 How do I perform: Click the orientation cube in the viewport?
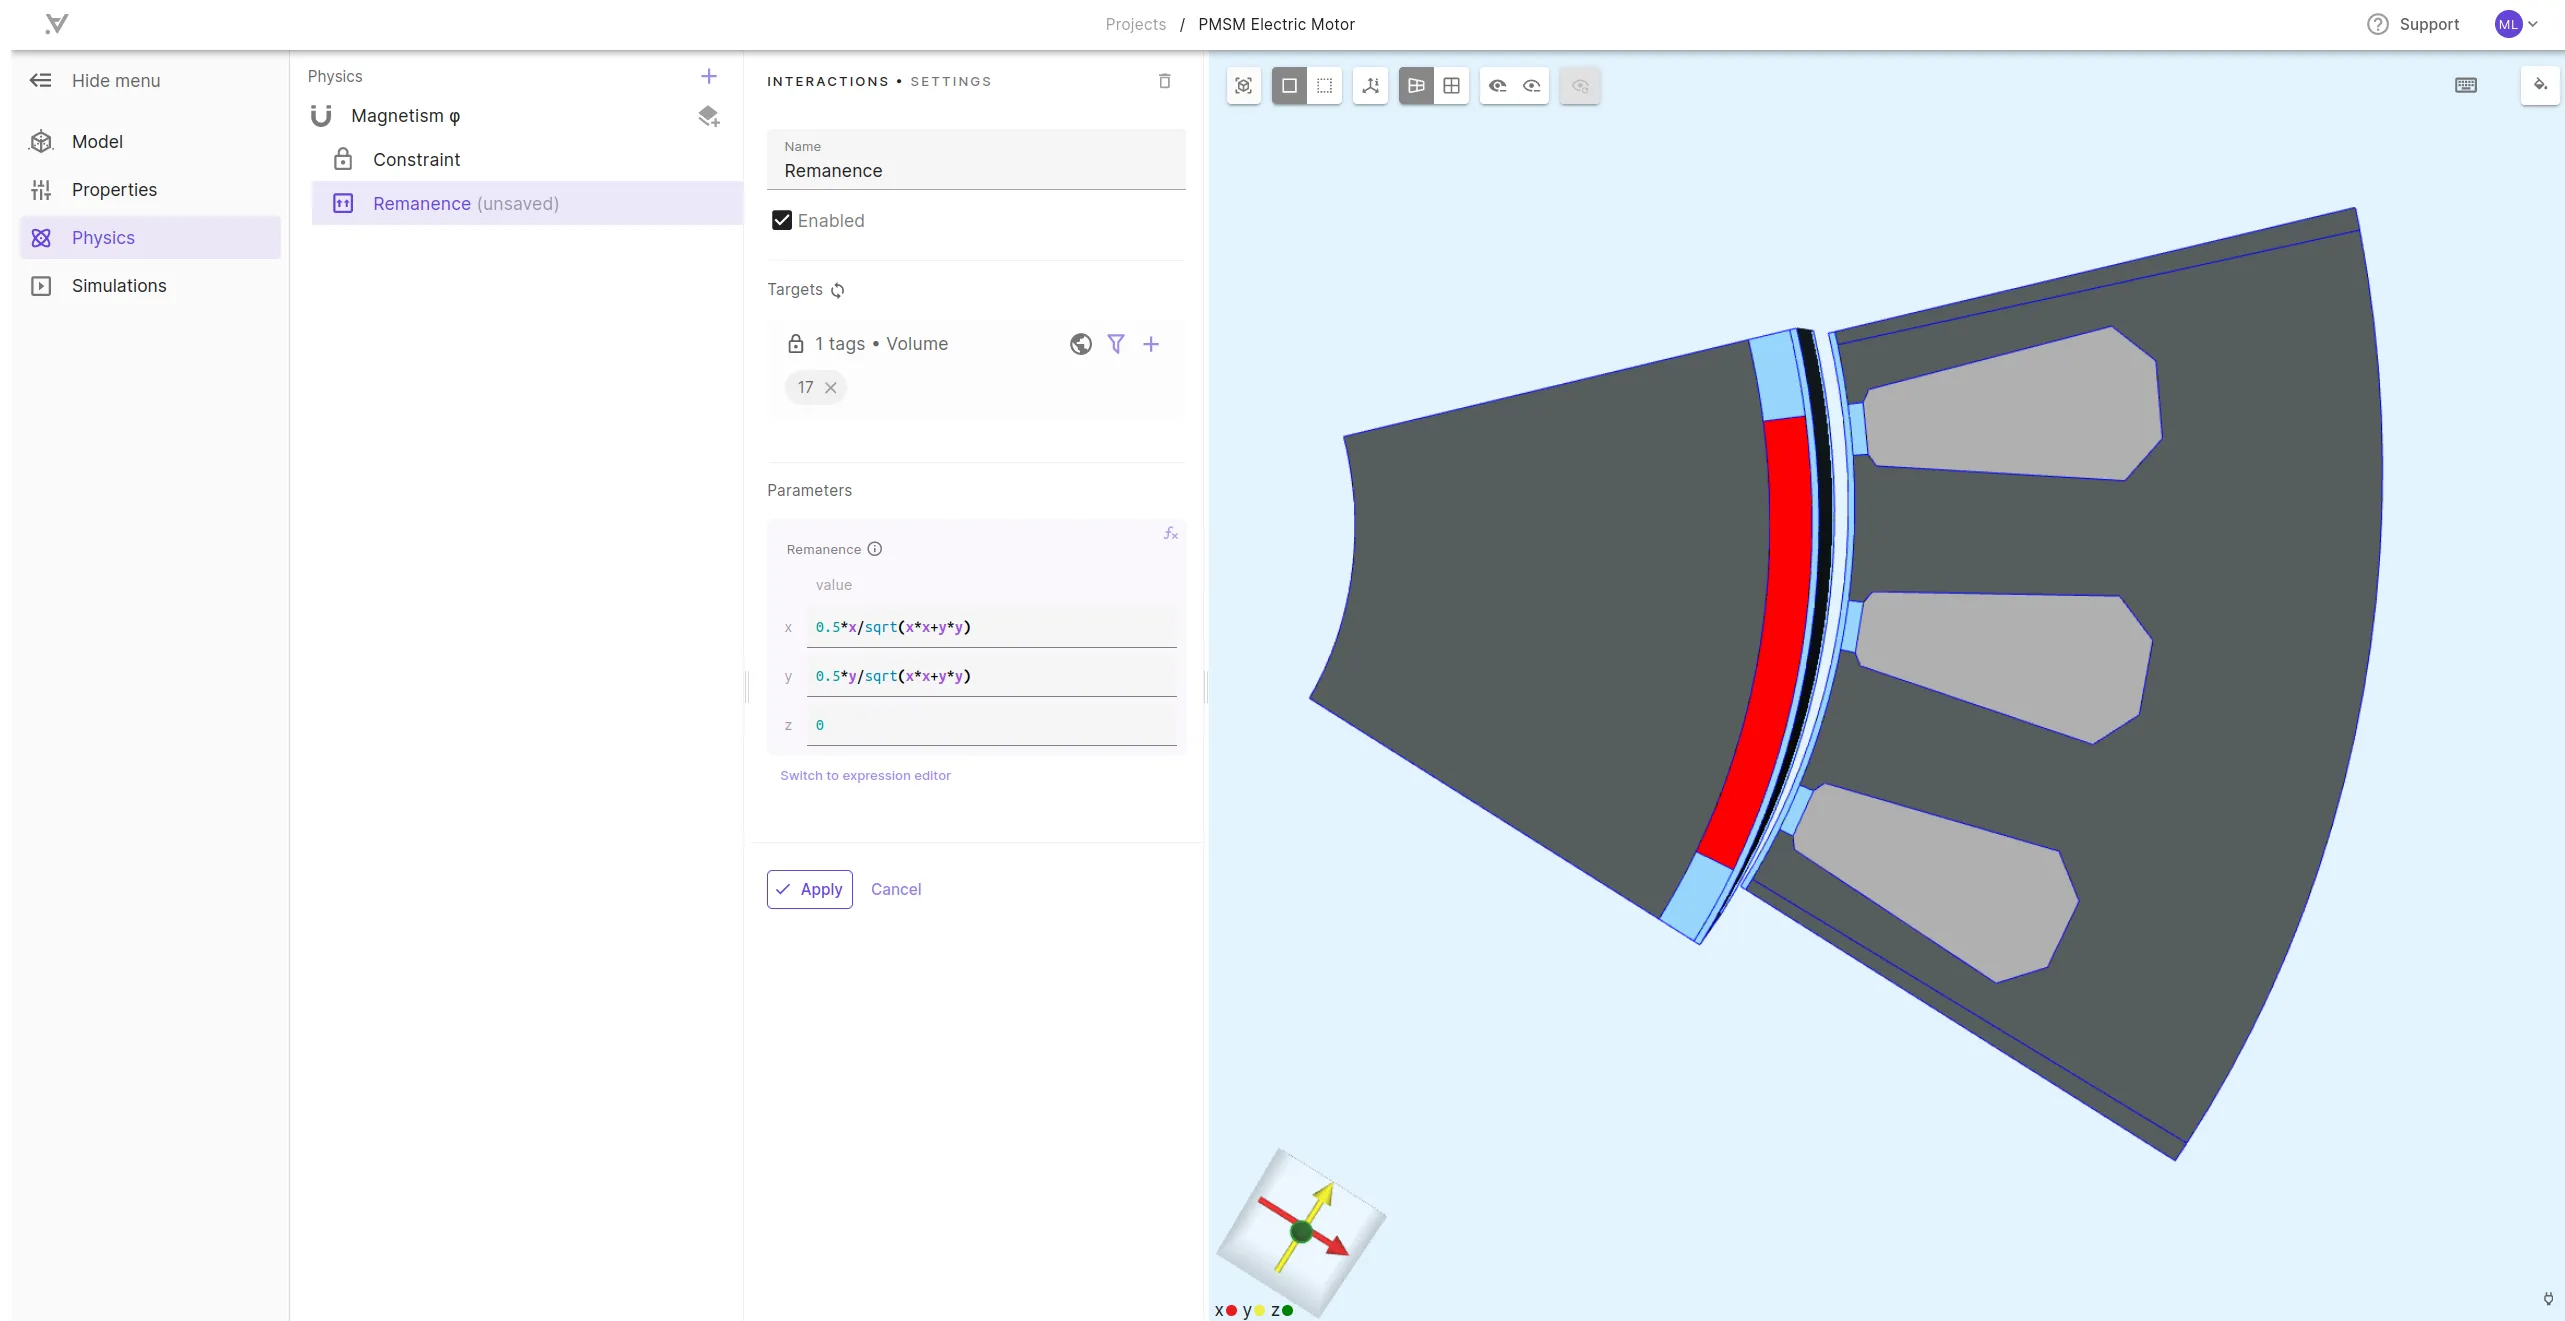tap(1301, 1231)
